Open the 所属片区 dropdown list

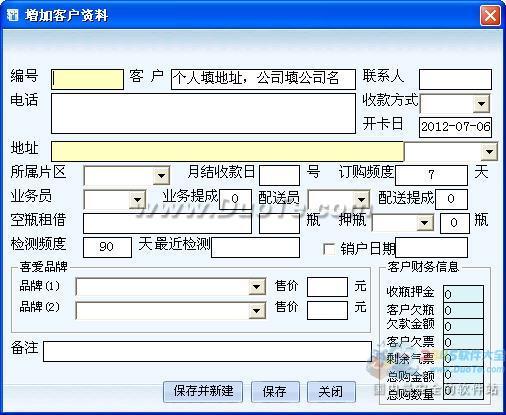click(x=161, y=175)
